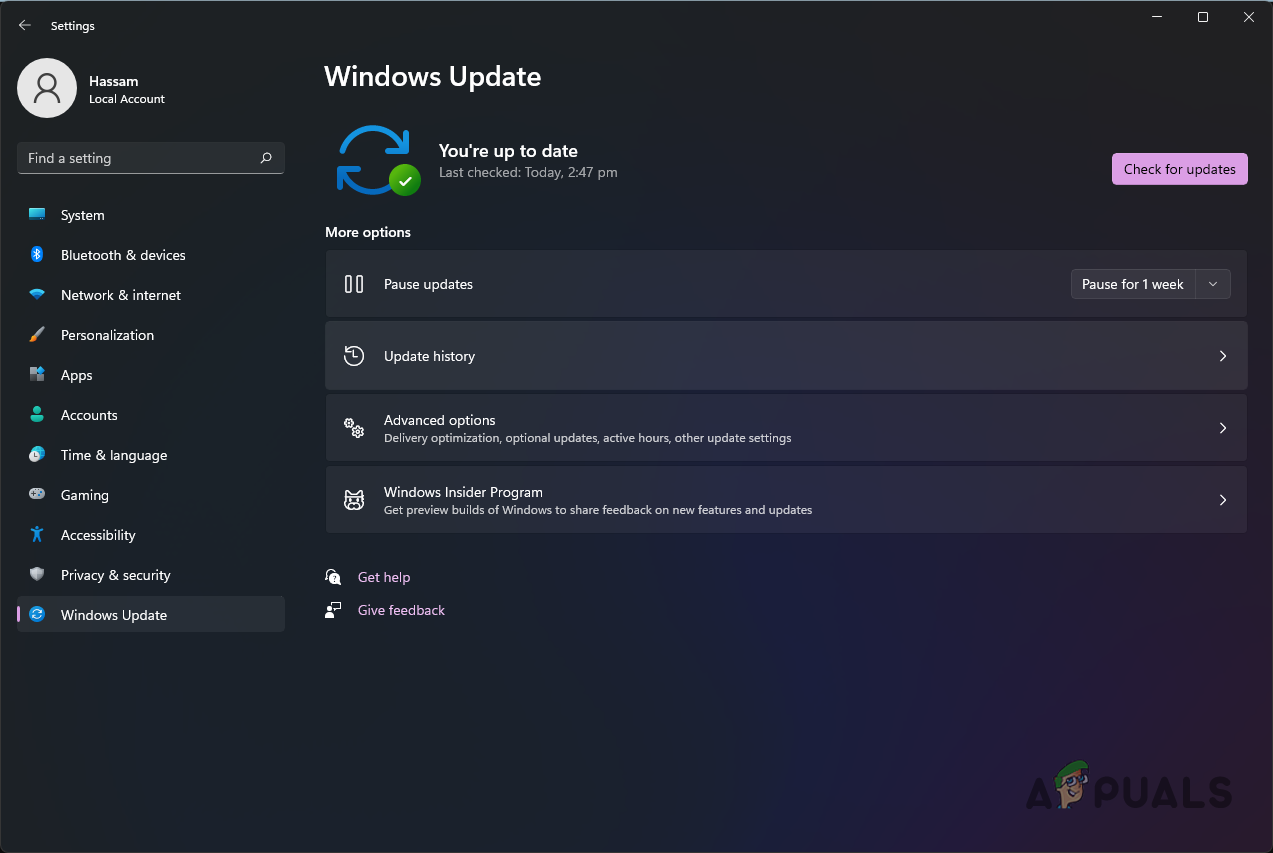Open the Pause updates duration dropdown
The height and width of the screenshot is (853, 1273).
(x=1212, y=284)
